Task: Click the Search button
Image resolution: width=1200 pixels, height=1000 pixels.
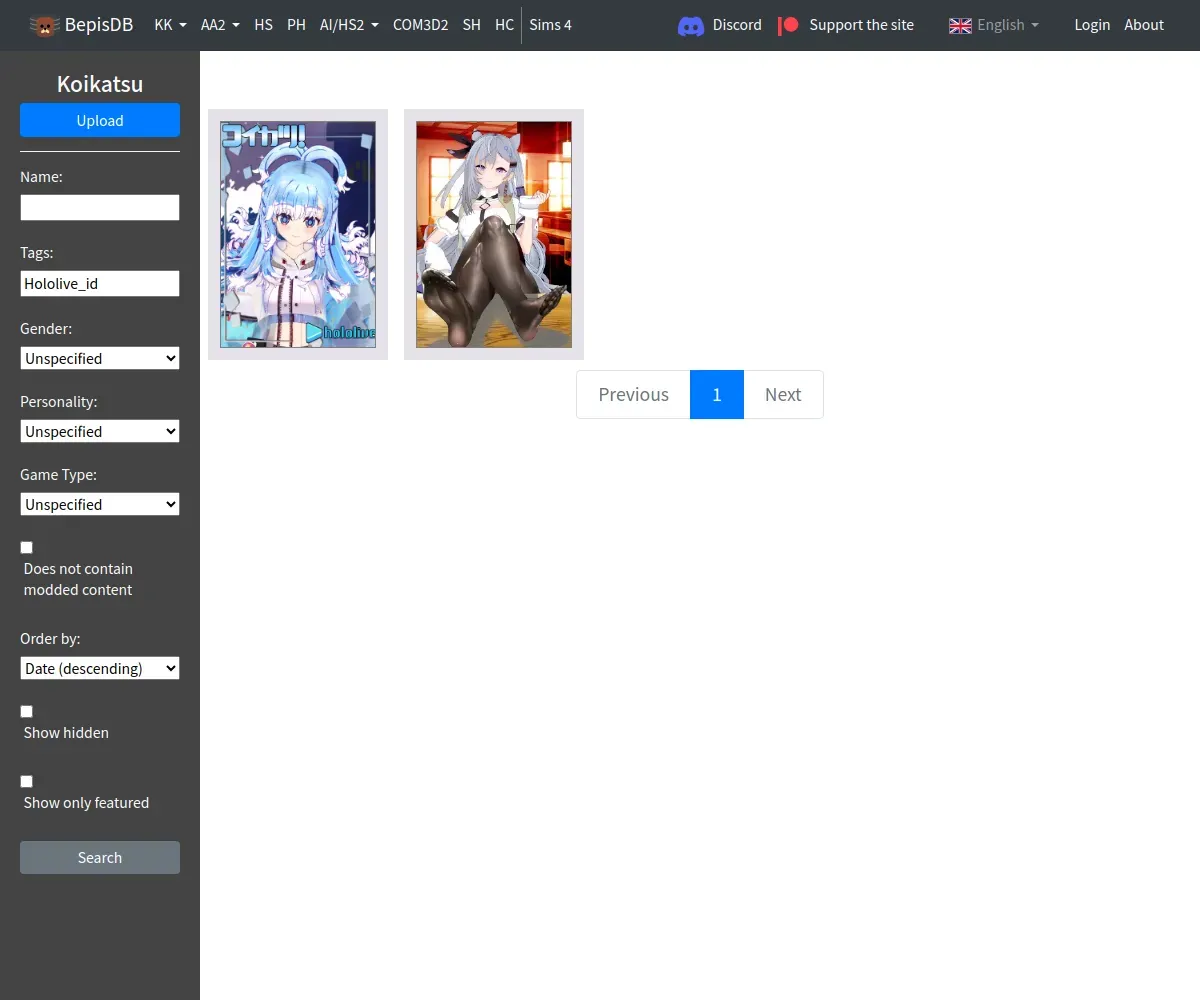Action: [100, 857]
